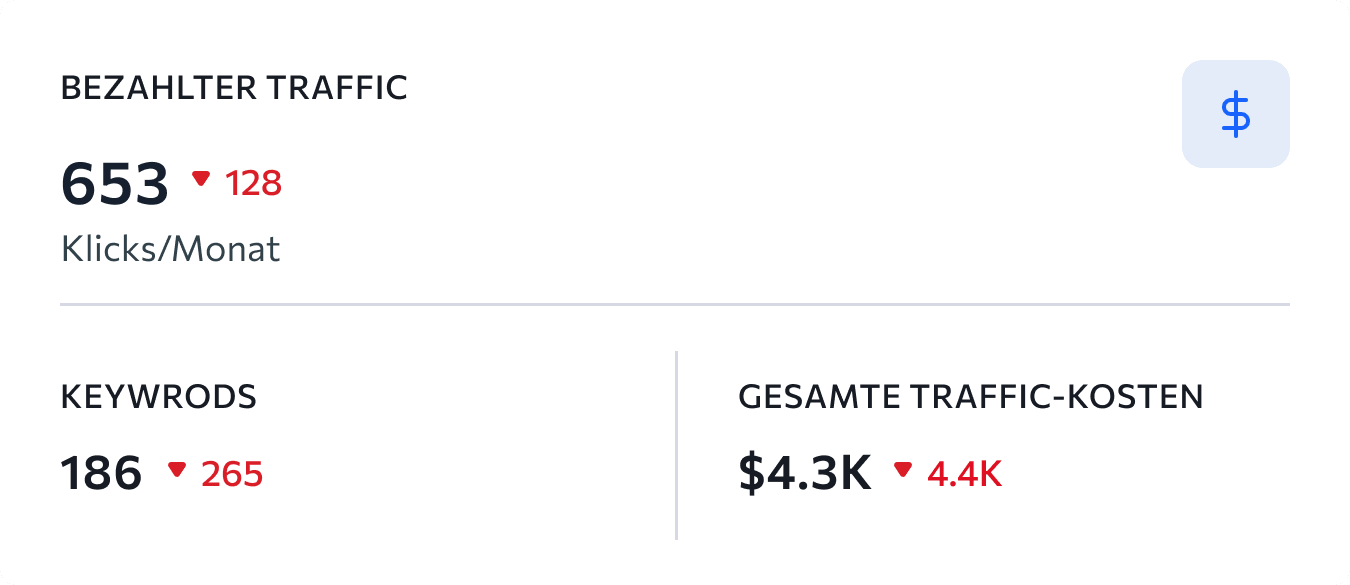Click the horizontal divider under Klicks/Monat
Viewport: 1350px width, 585px height.
point(675,303)
